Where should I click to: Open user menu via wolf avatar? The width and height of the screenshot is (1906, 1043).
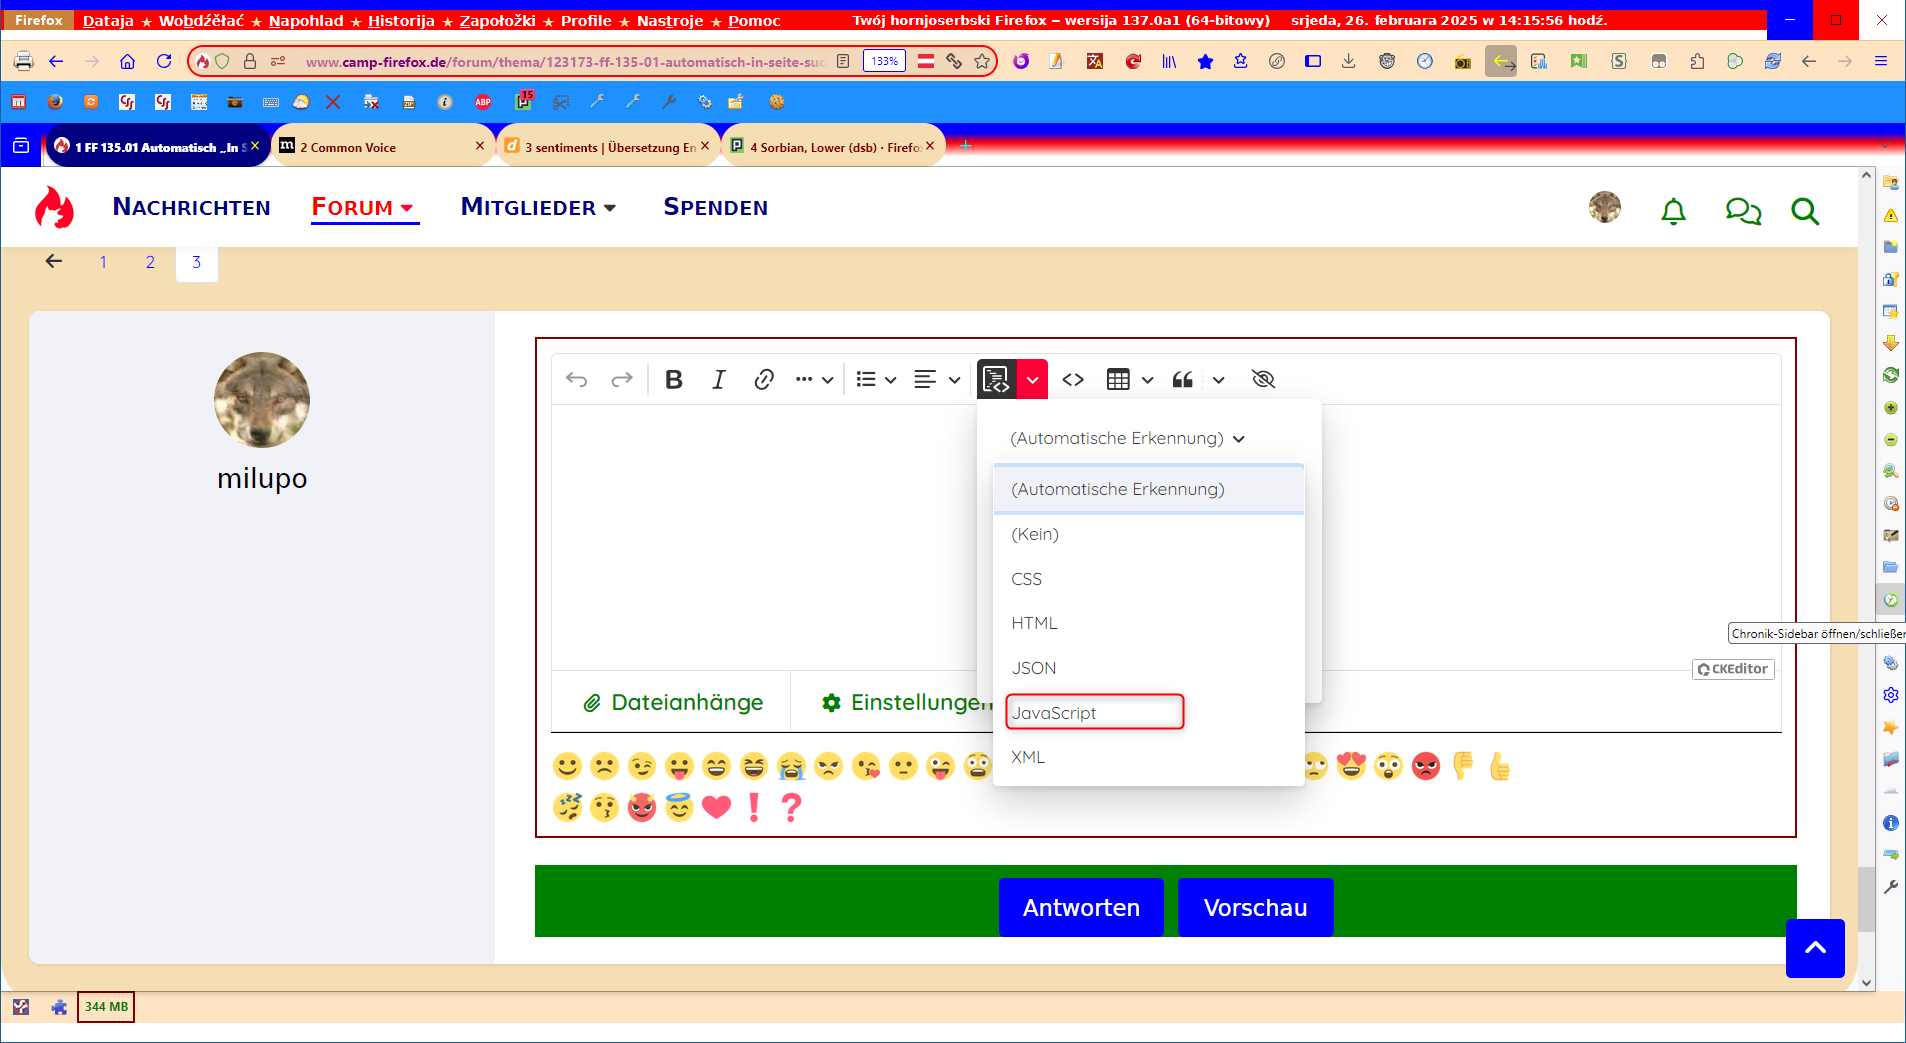[1605, 207]
